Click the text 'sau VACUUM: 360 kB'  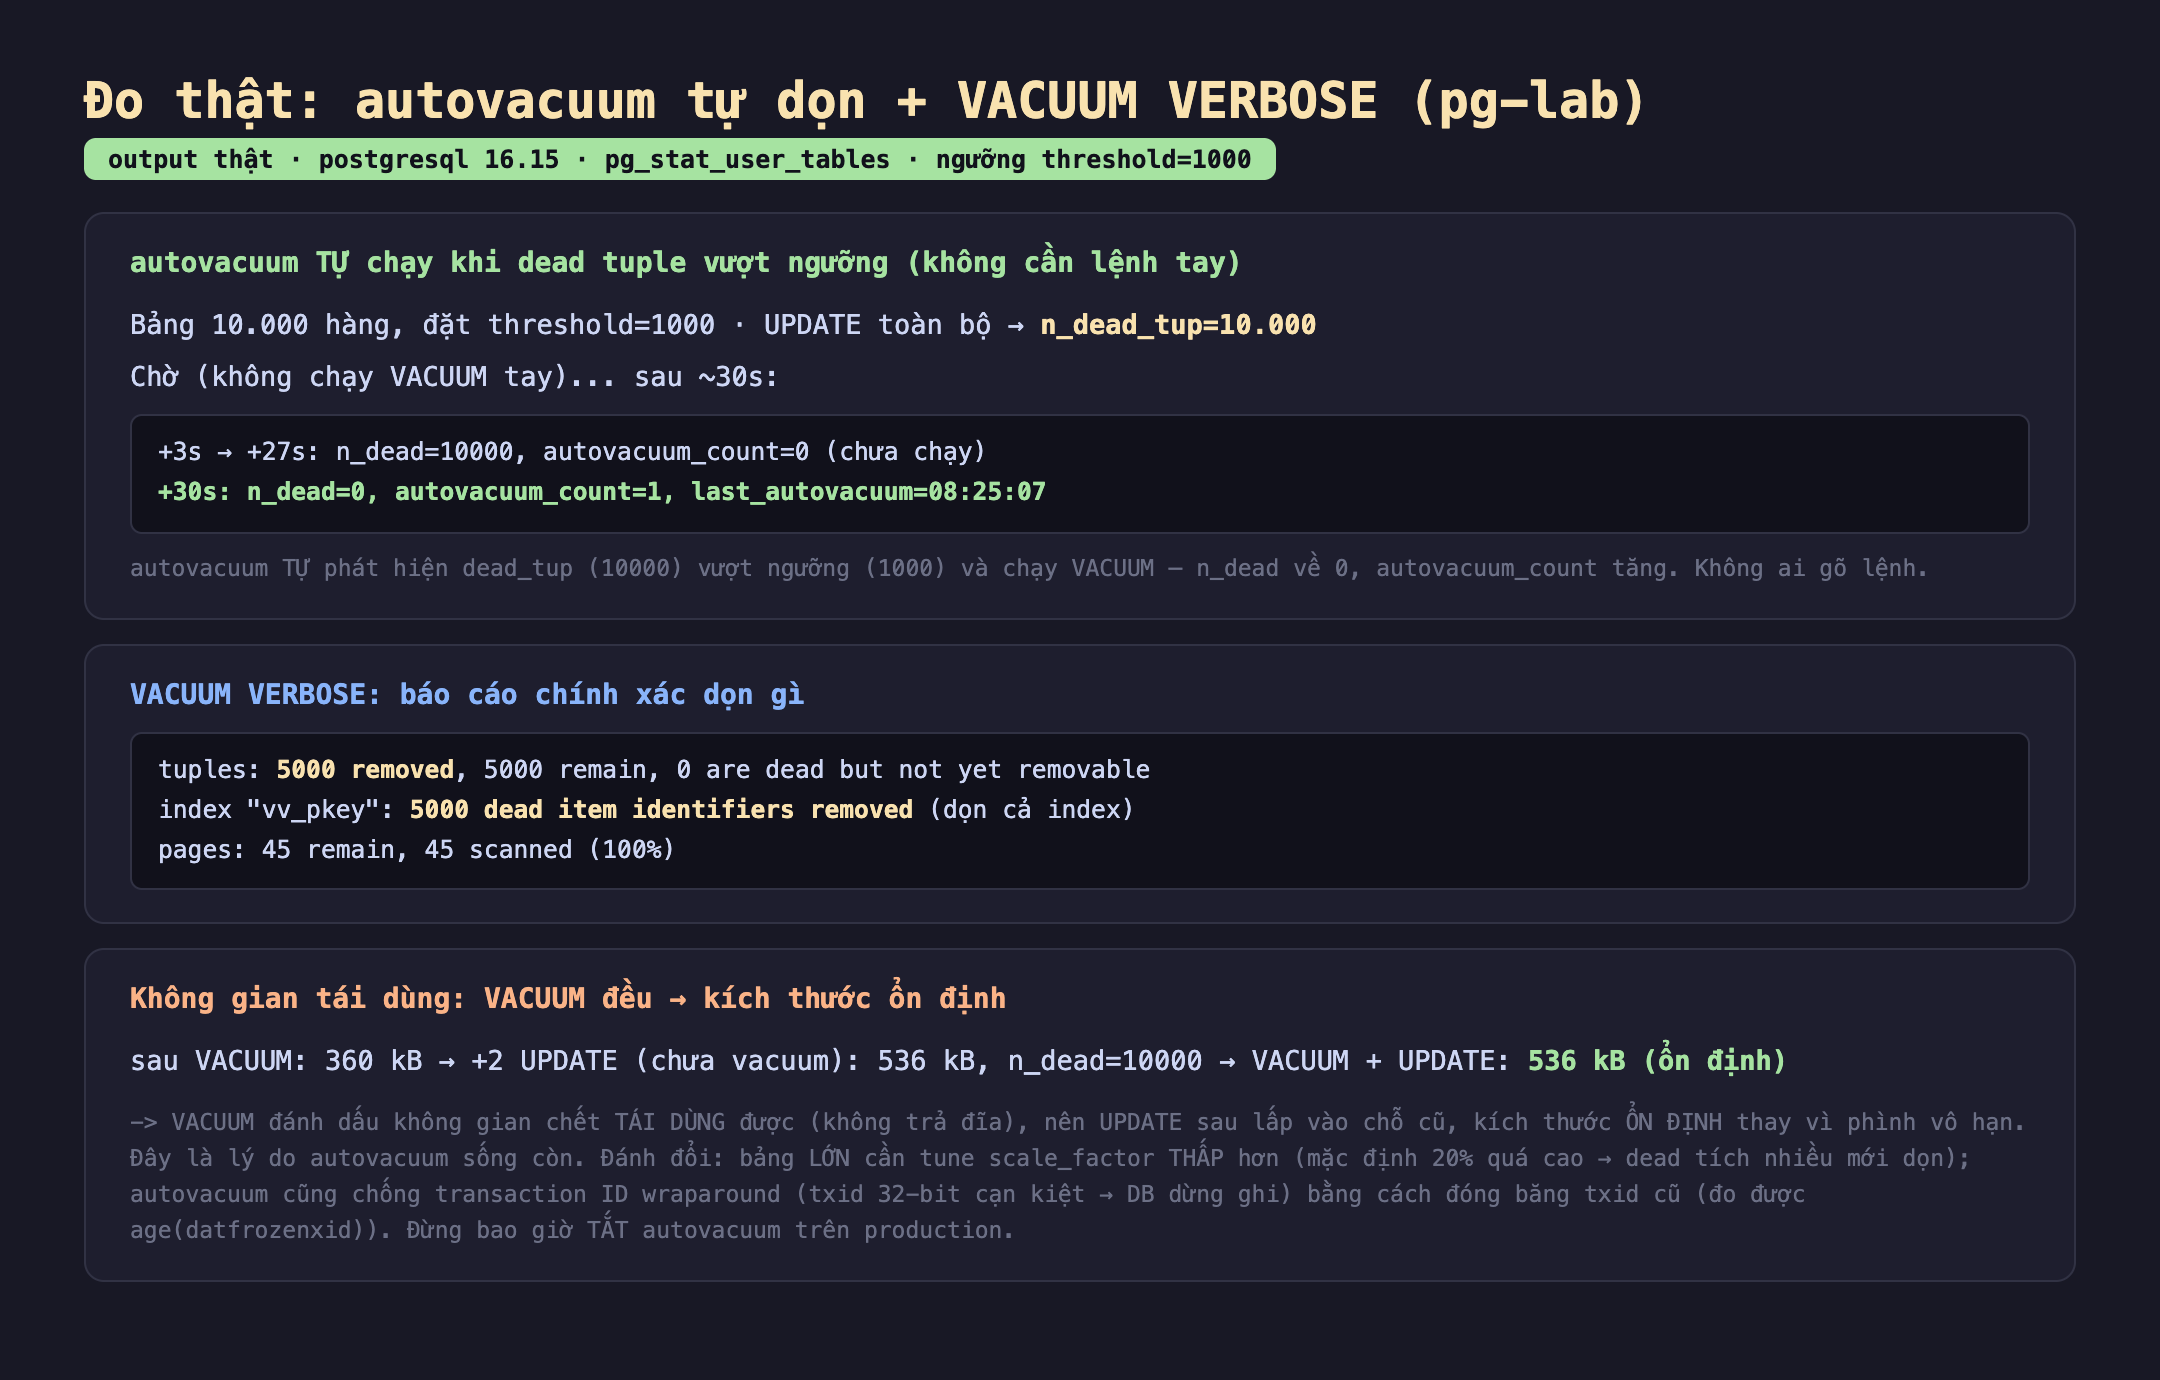coord(276,1061)
